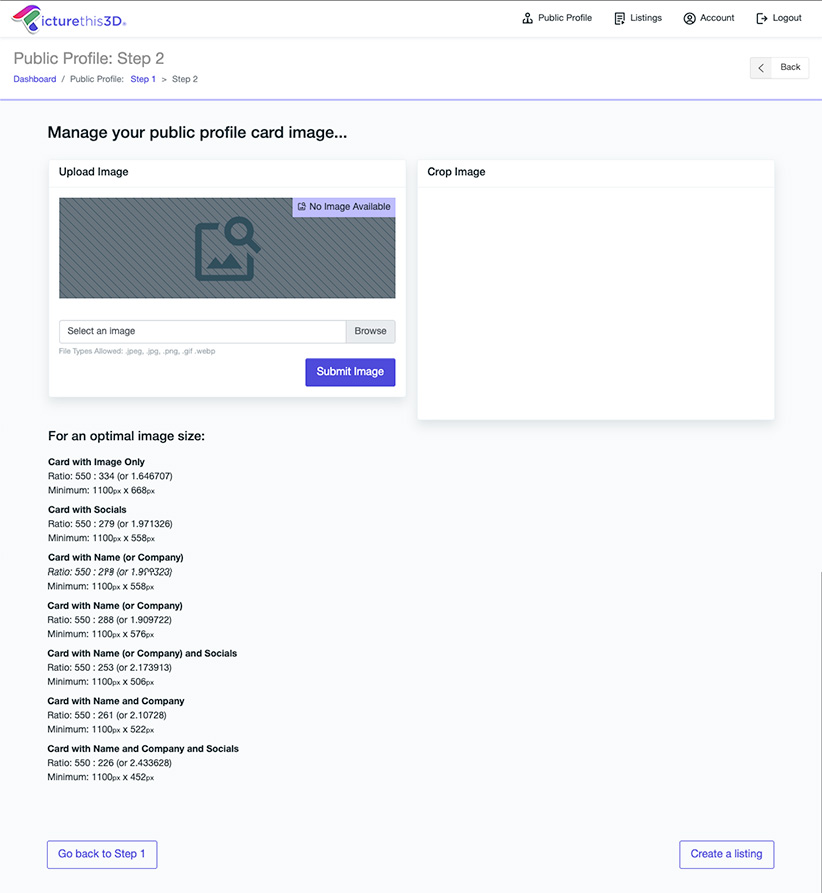Viewport: 822px width, 893px height.
Task: Click the Go back to Step 1 button
Action: 102,854
